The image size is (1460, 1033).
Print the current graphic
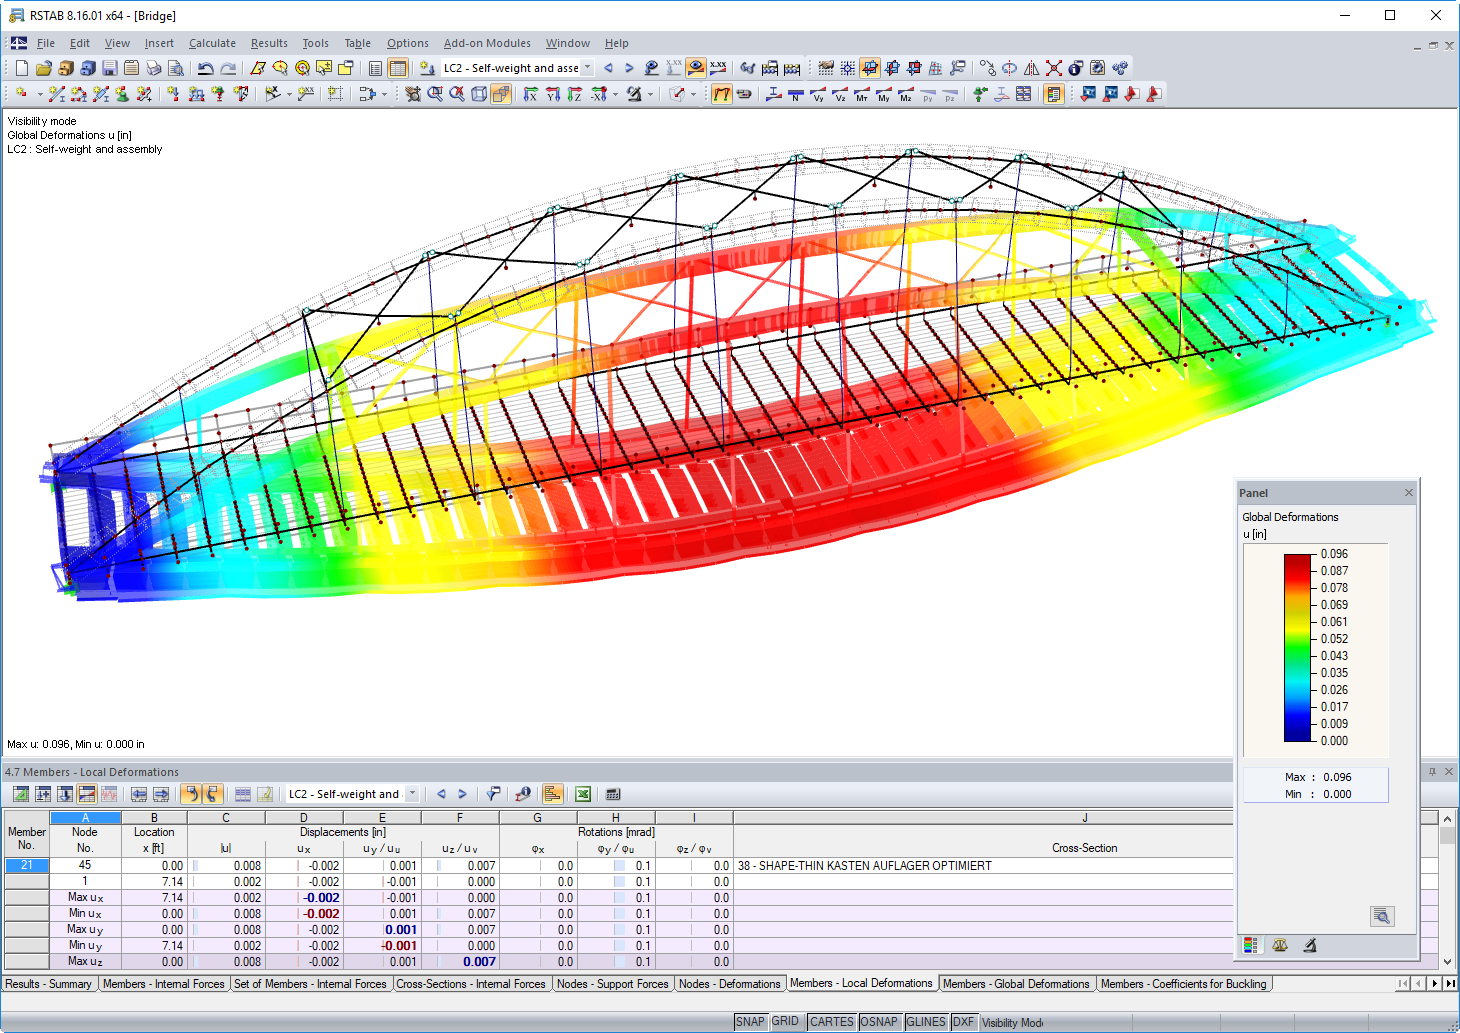tap(152, 67)
